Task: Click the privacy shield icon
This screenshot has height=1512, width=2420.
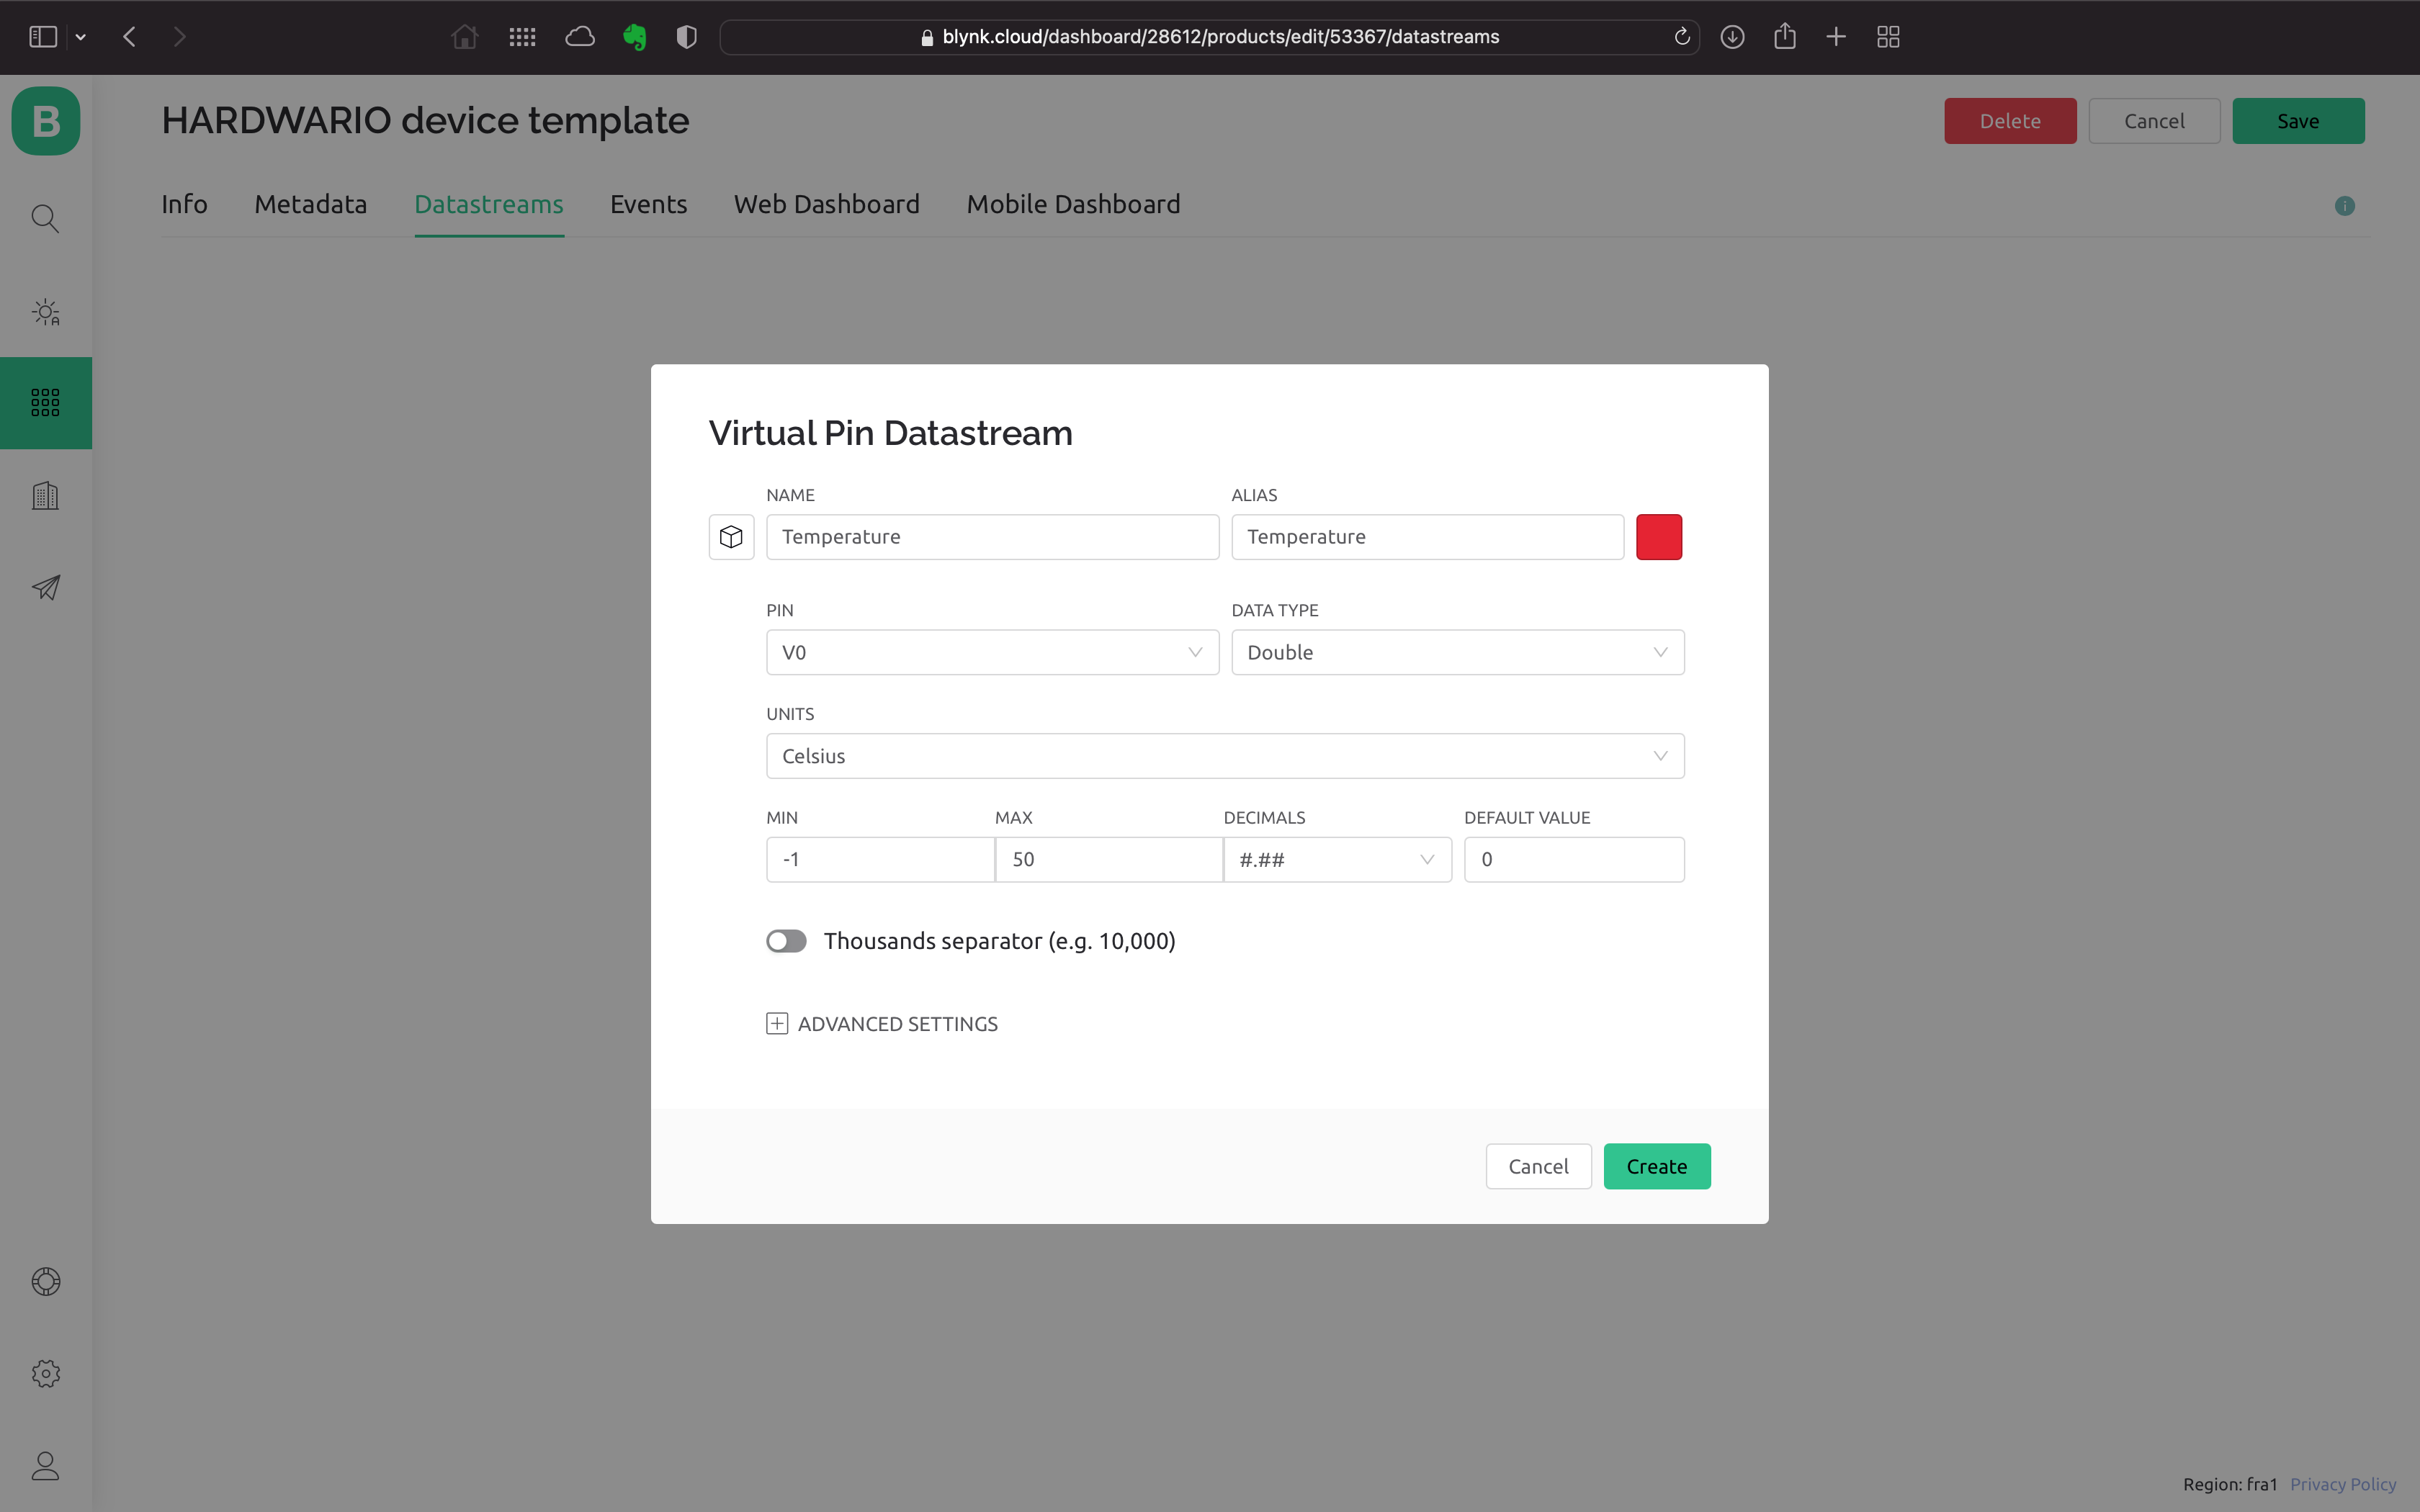Action: click(686, 37)
